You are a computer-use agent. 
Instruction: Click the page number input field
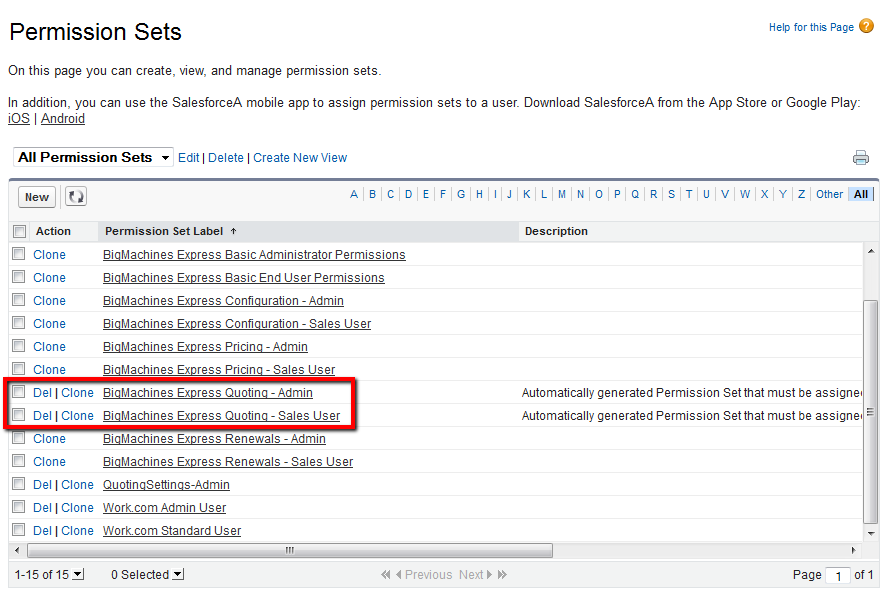pyautogui.click(x=837, y=575)
